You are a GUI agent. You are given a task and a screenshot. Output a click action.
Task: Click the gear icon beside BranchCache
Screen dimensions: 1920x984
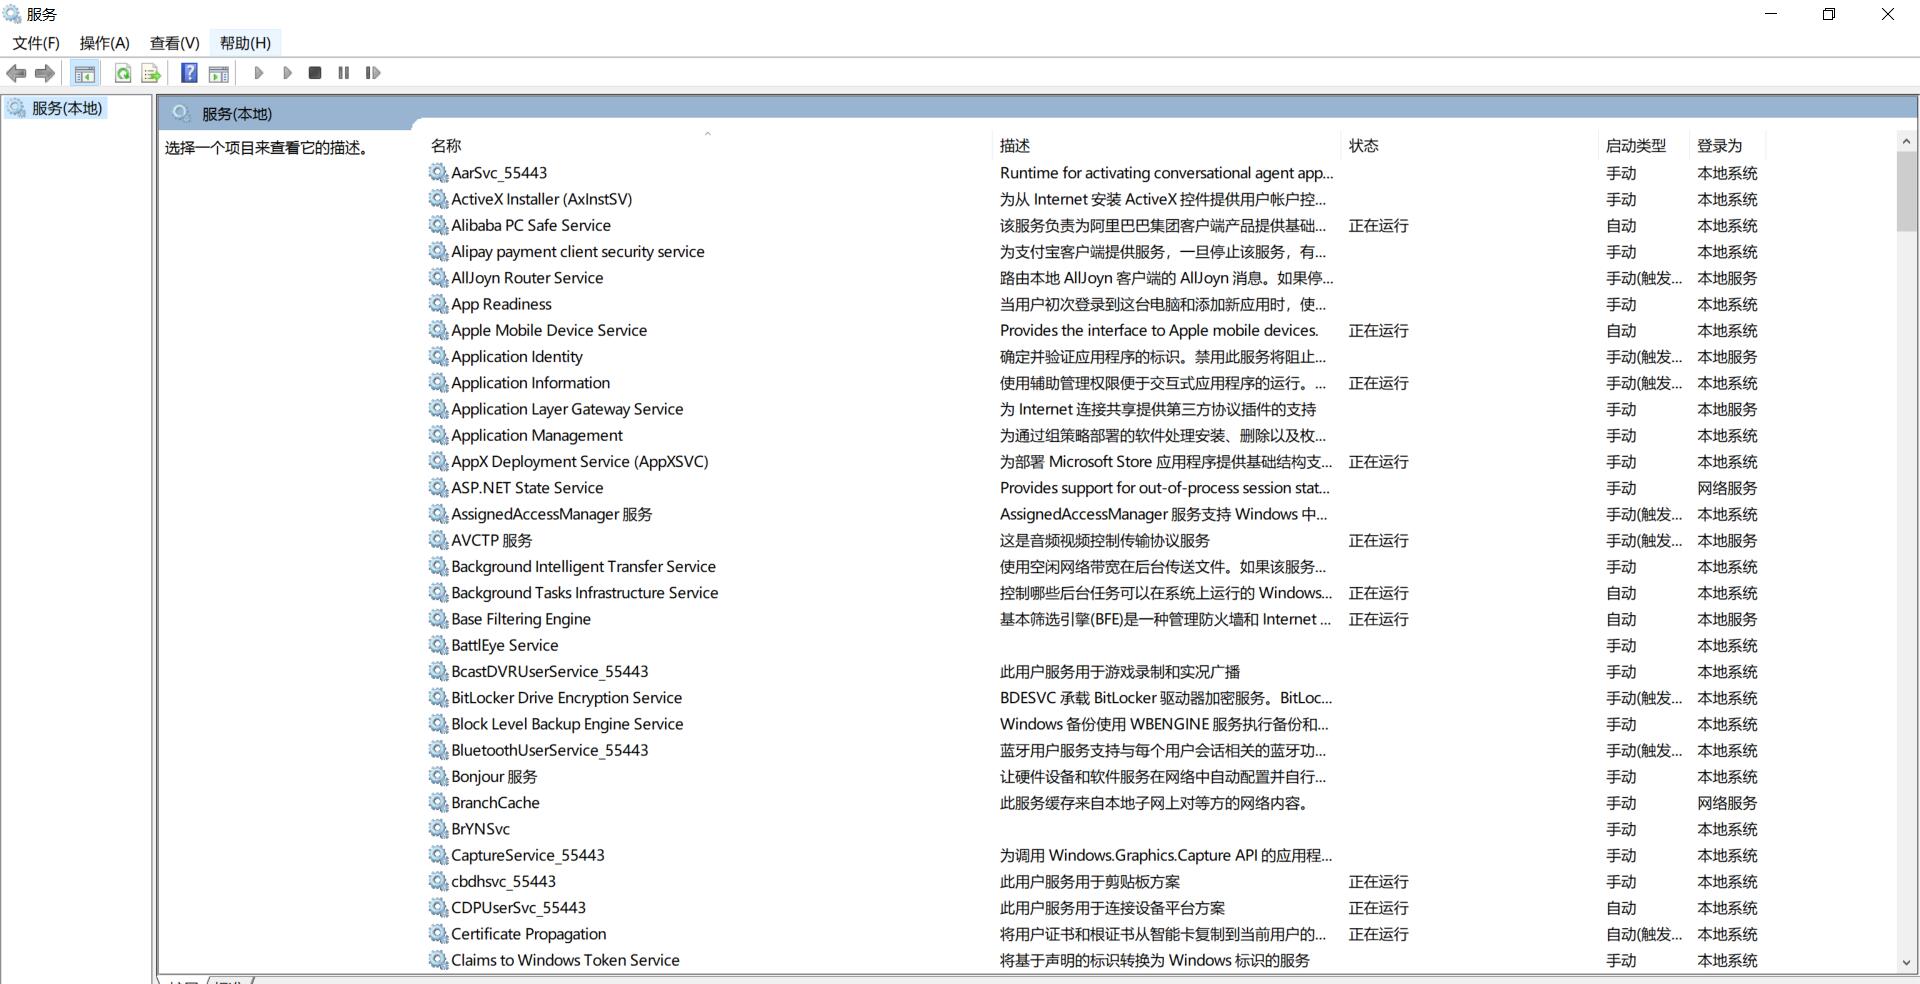[x=438, y=802]
